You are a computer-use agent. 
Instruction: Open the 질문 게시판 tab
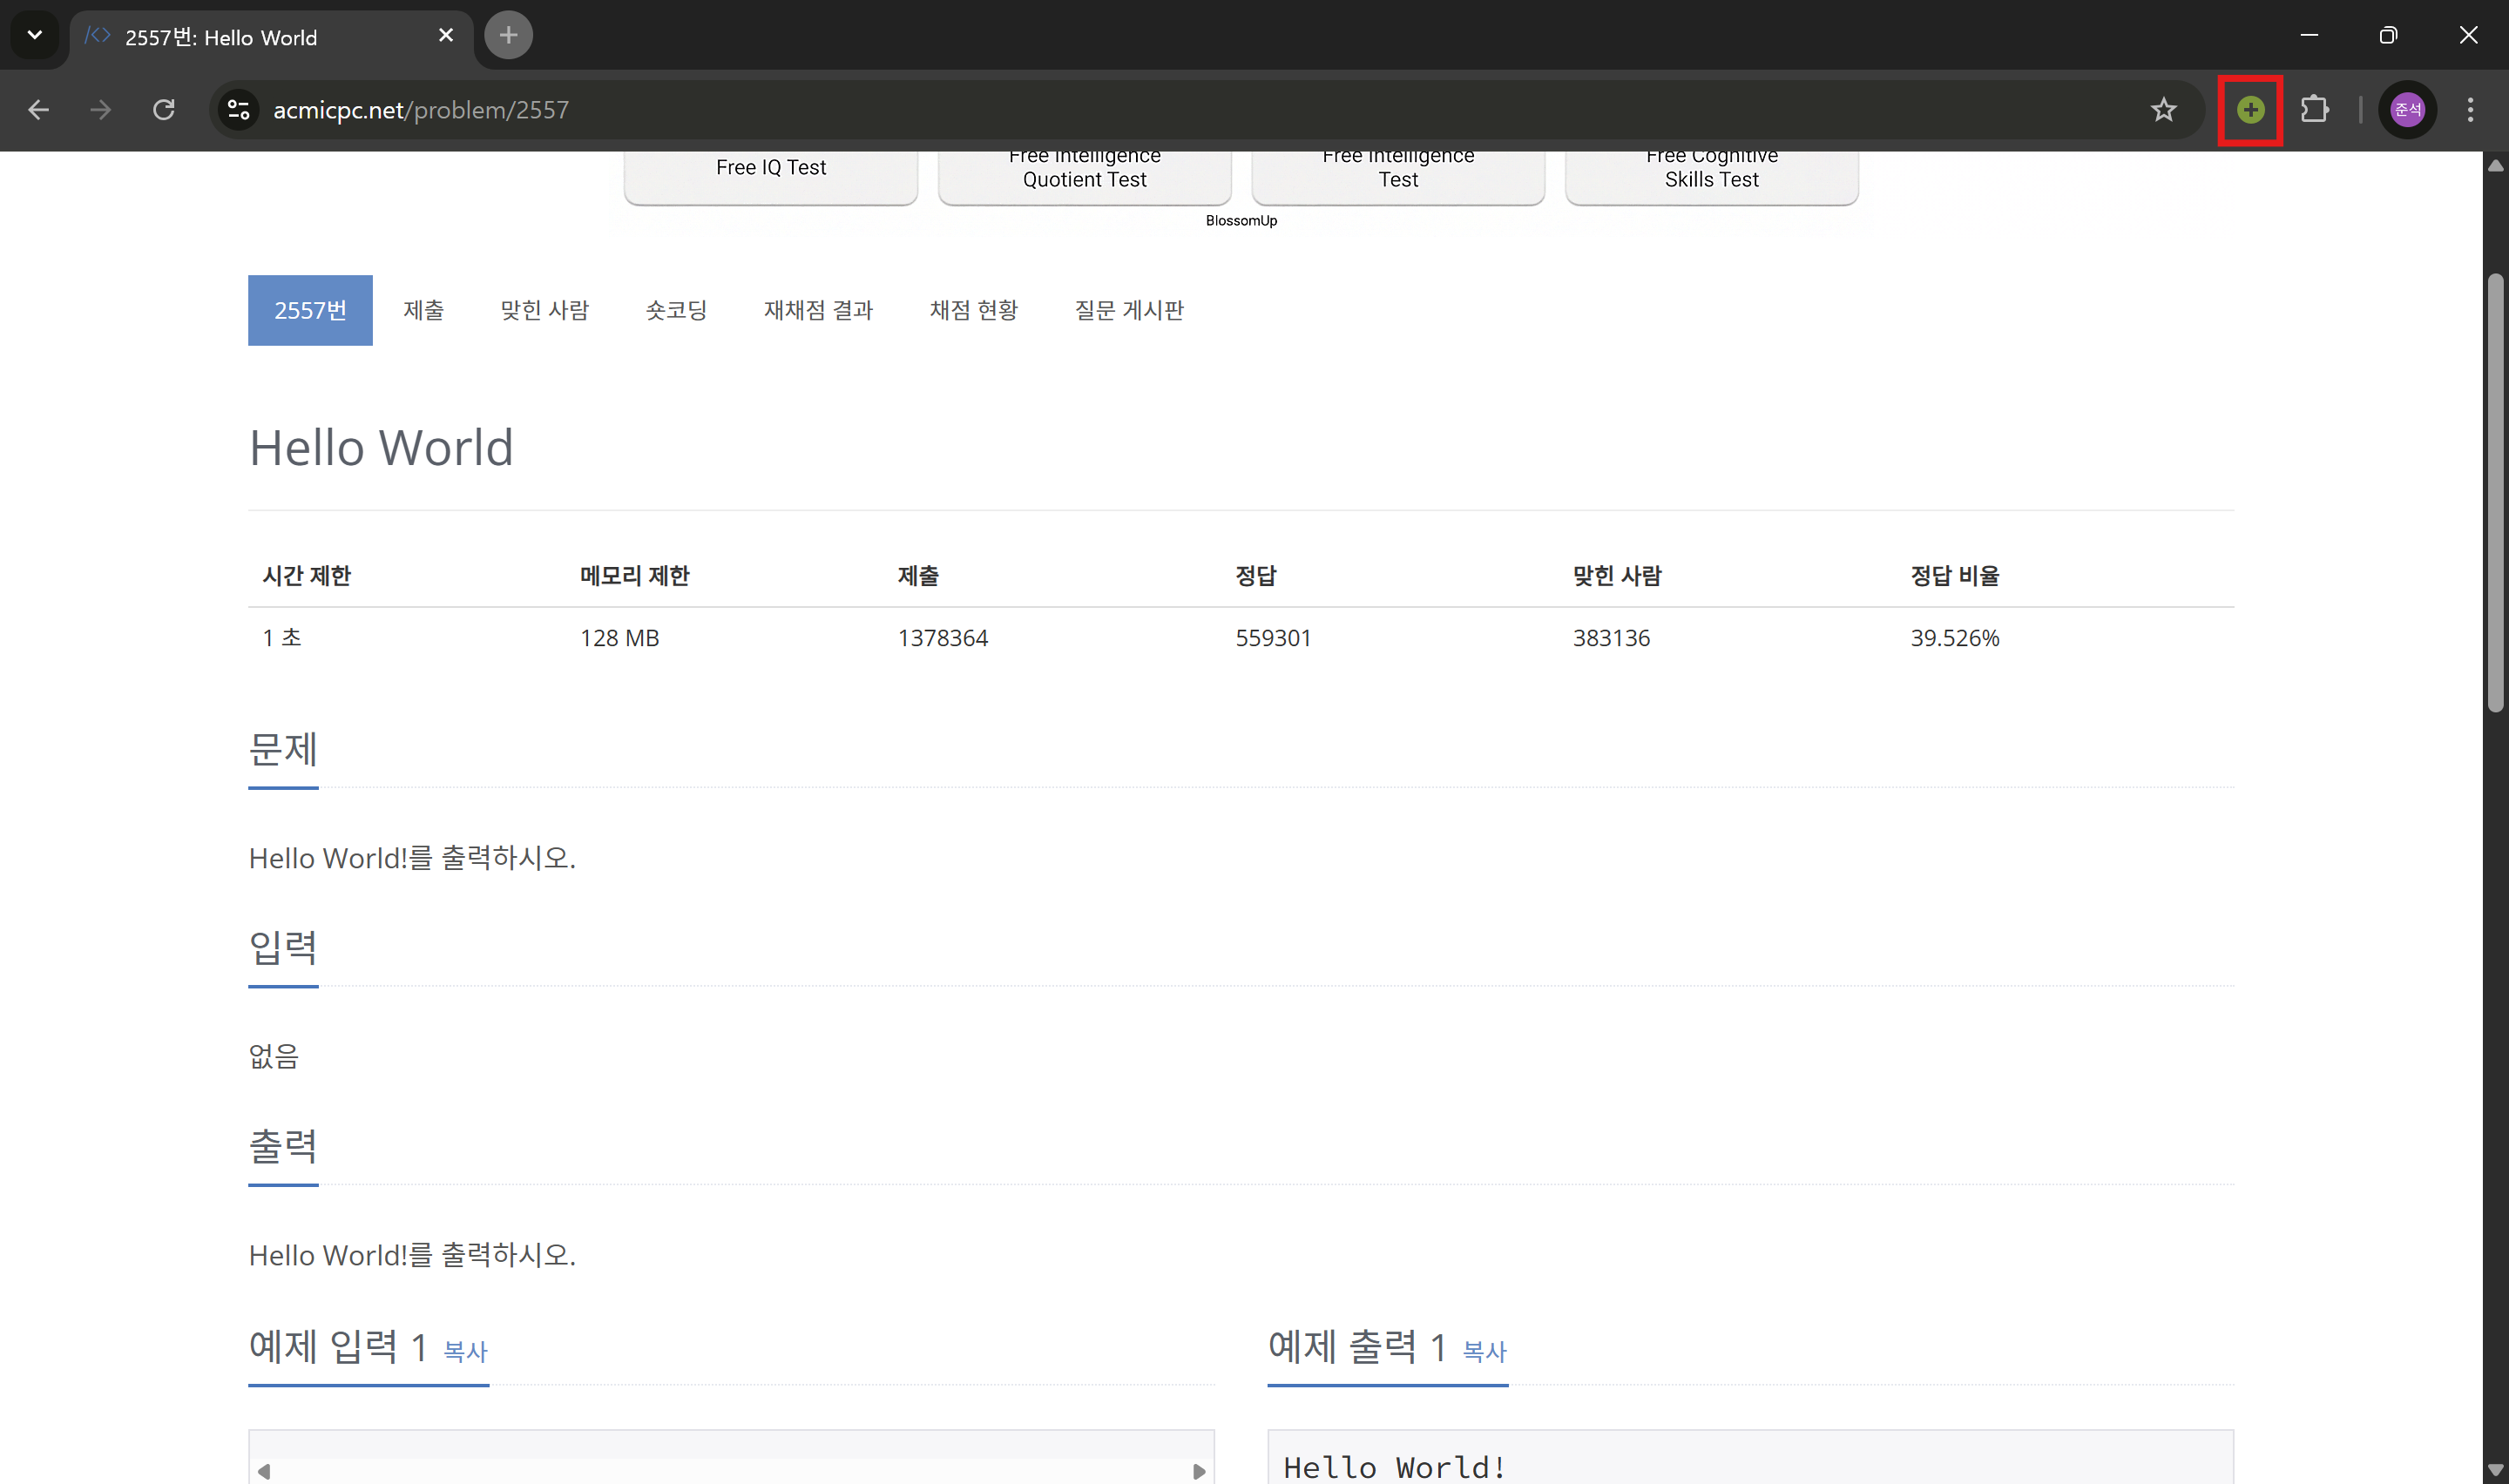point(1129,310)
